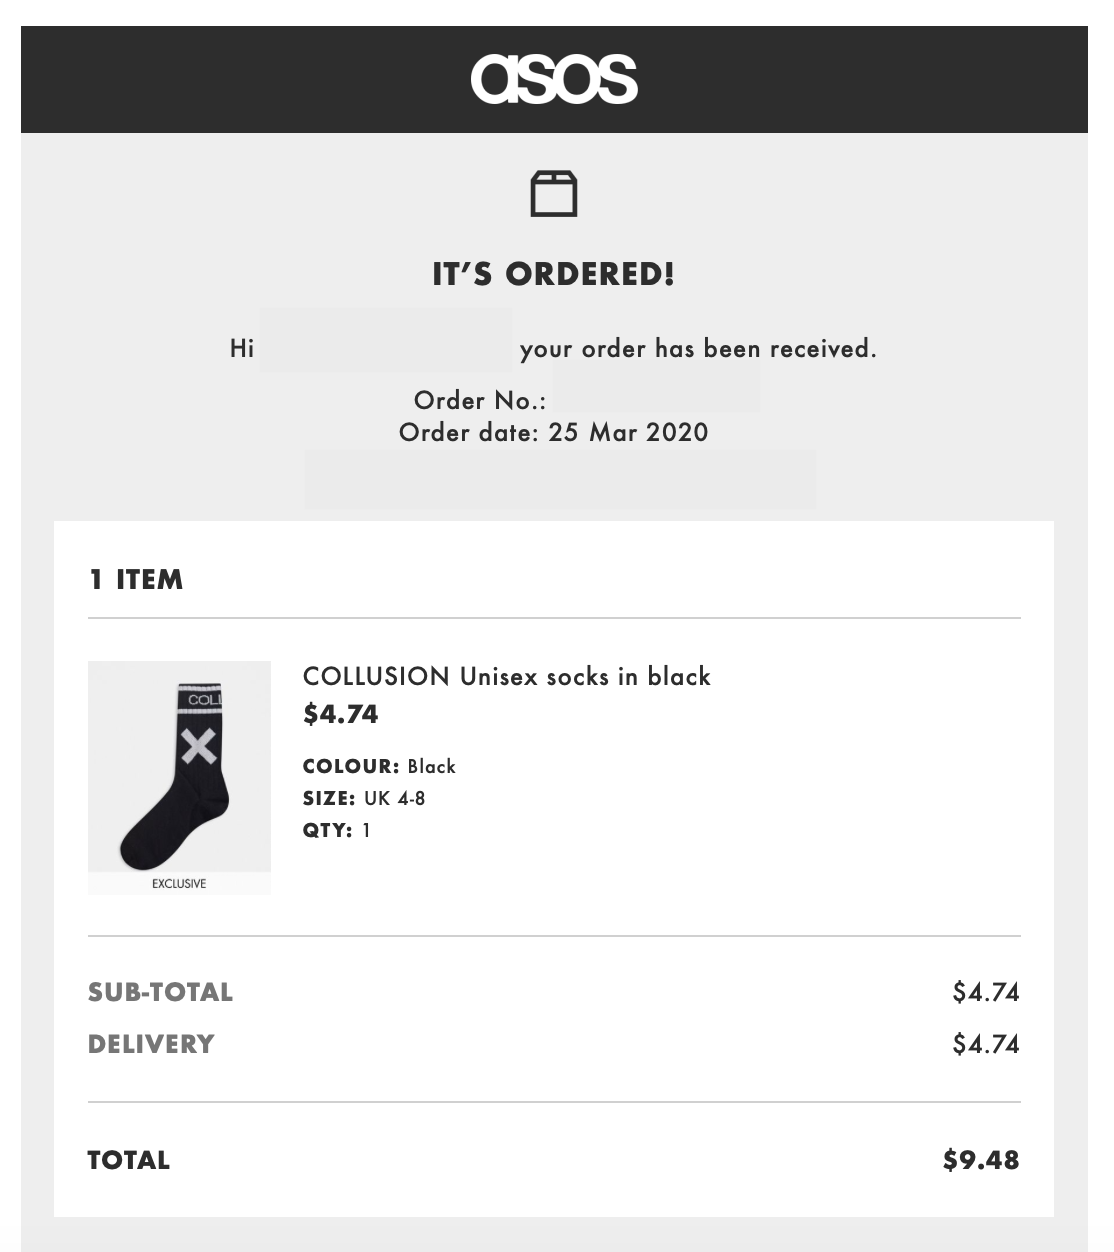
Task: Click the delivery cost amount
Action: pyautogui.click(x=985, y=1044)
